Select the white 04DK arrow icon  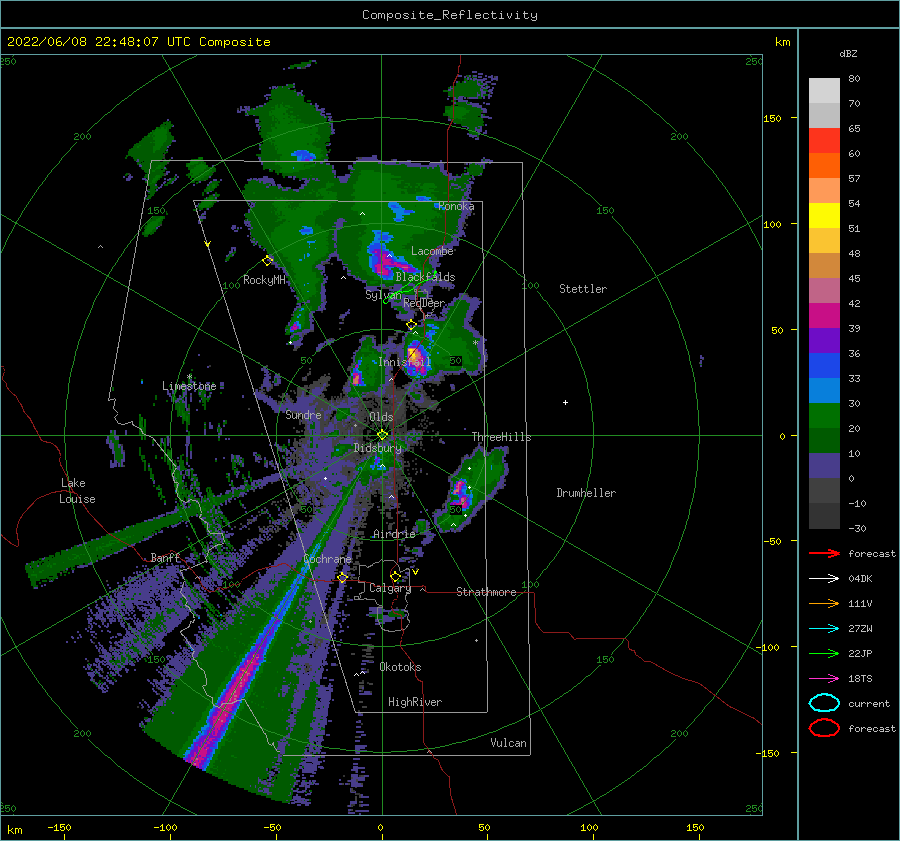pos(824,579)
